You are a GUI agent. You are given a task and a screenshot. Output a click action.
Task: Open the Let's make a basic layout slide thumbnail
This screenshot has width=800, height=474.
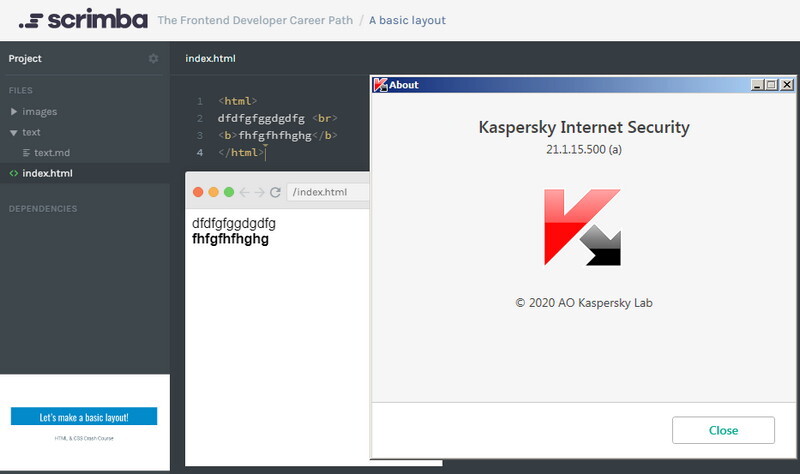point(85,422)
